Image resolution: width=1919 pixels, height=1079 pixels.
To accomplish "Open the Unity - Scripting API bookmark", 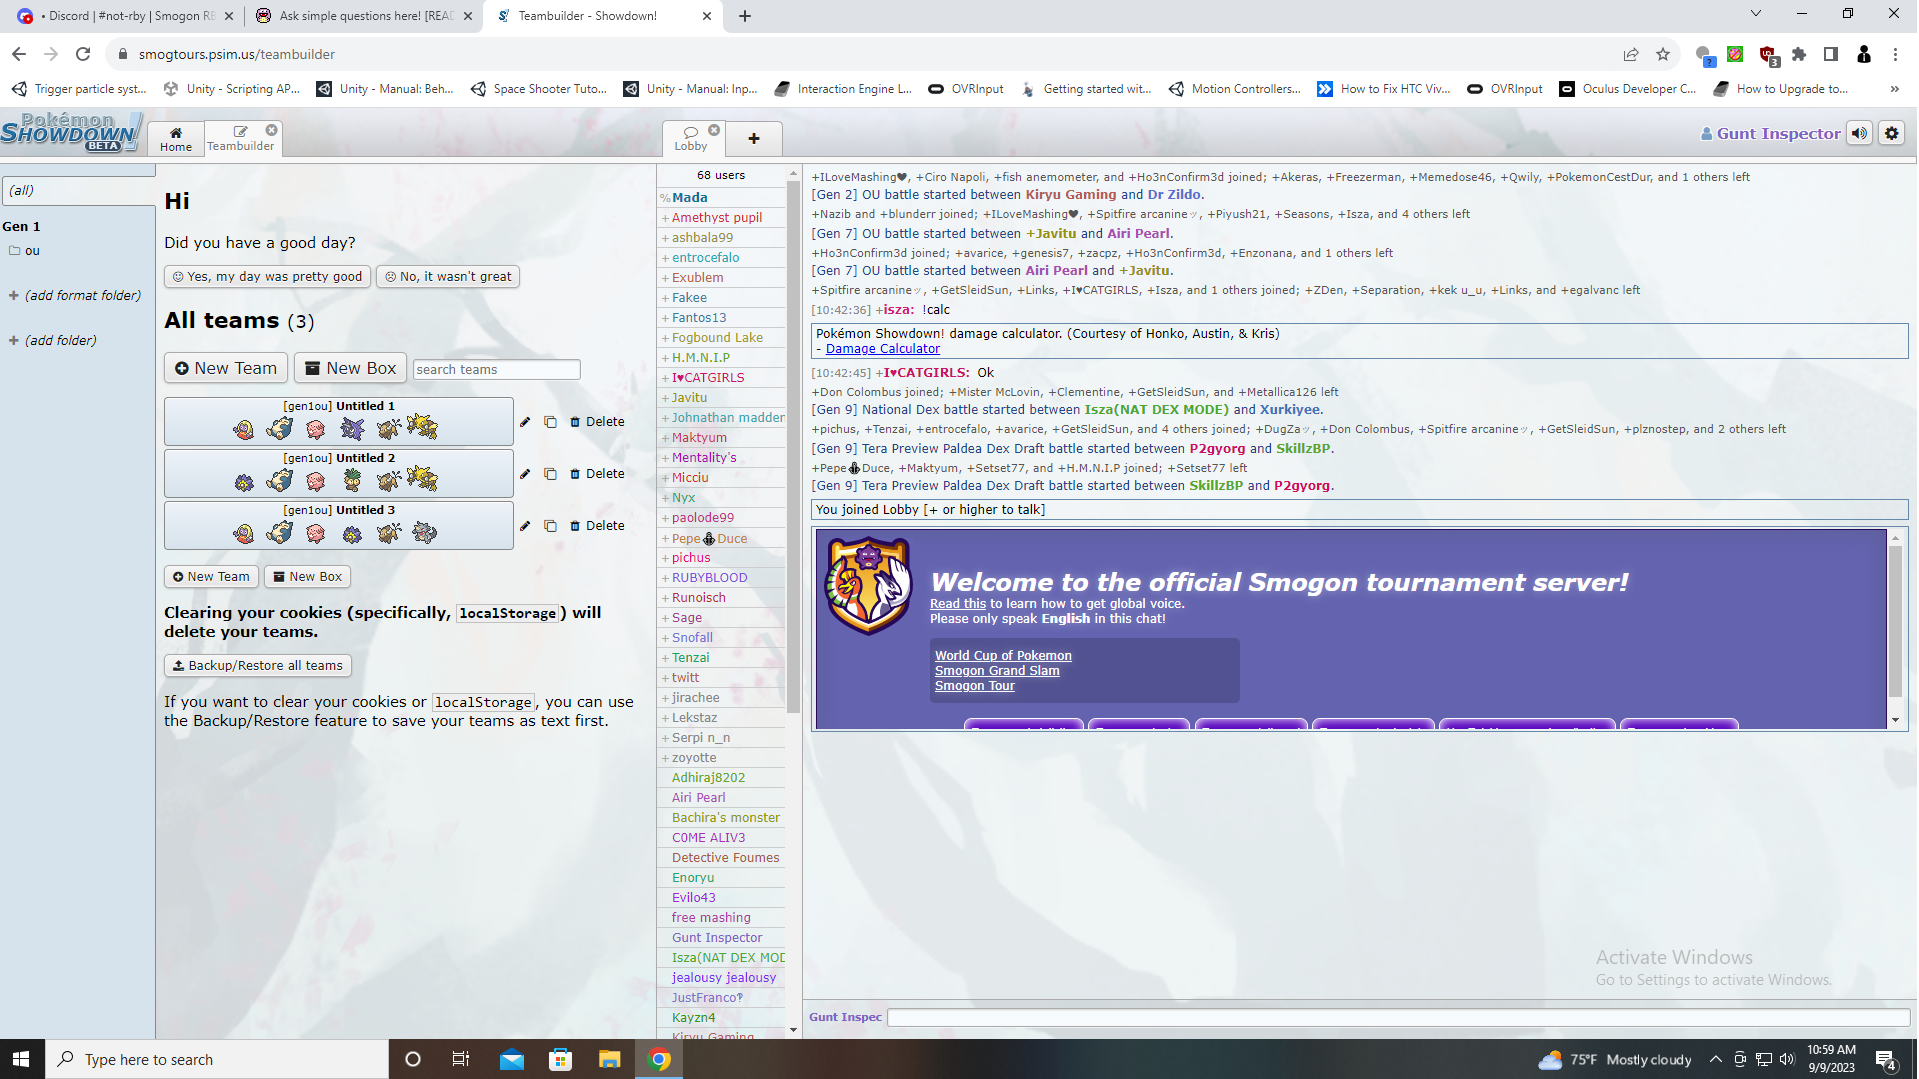I will pyautogui.click(x=232, y=89).
